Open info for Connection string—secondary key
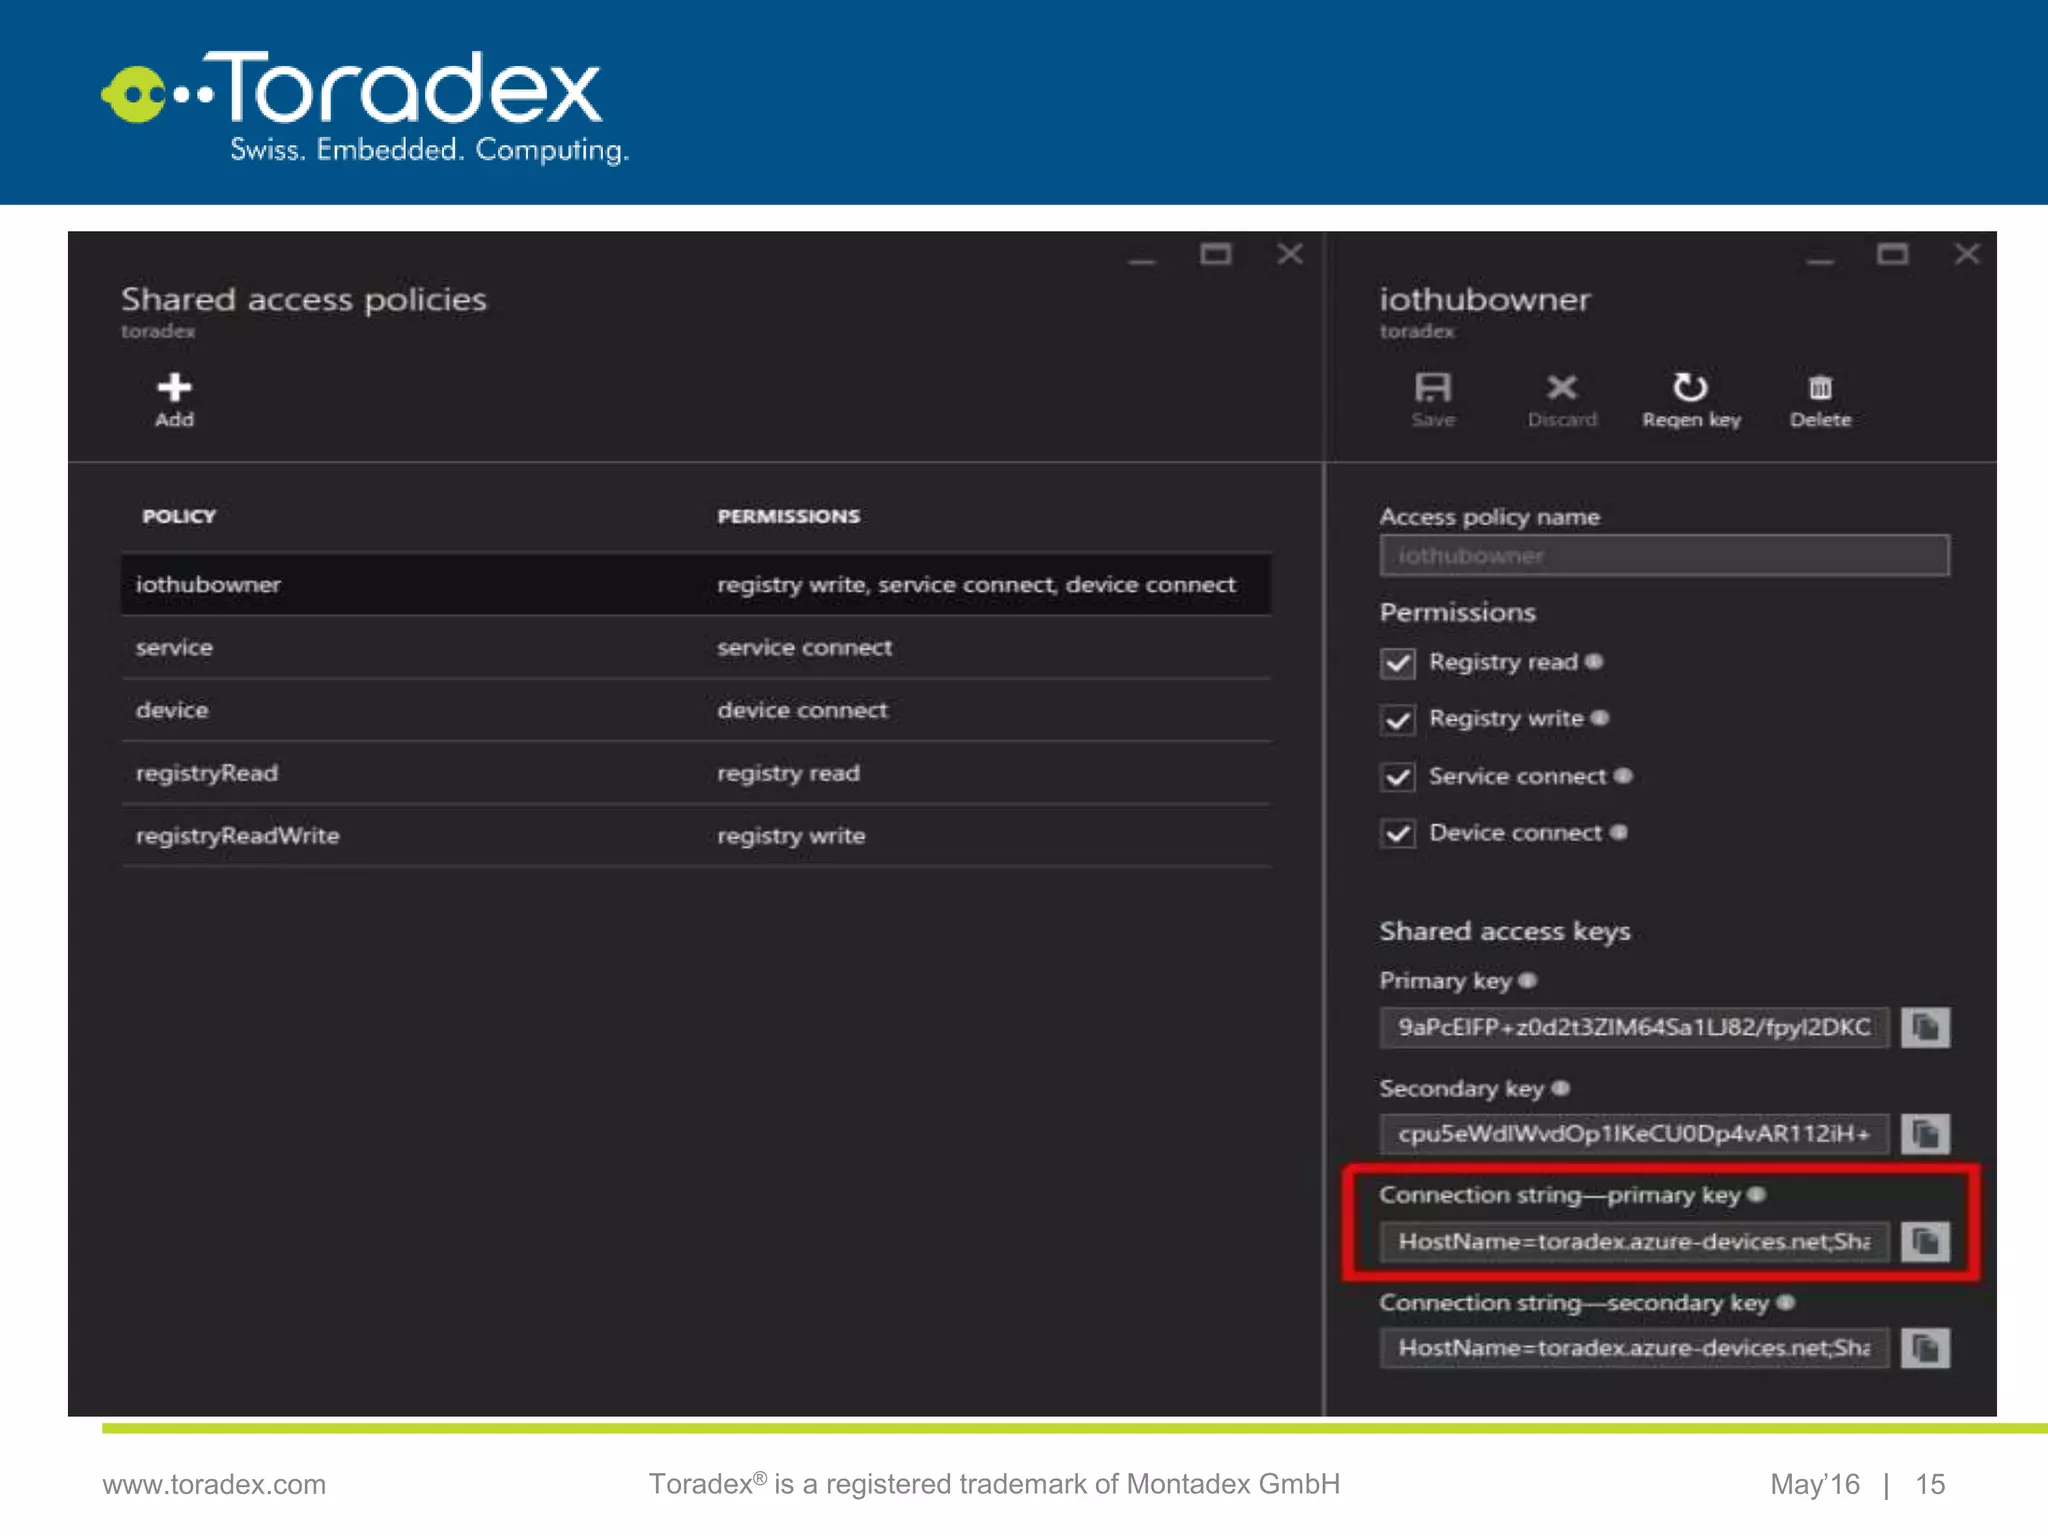This screenshot has width=2048, height=1536. (1786, 1302)
